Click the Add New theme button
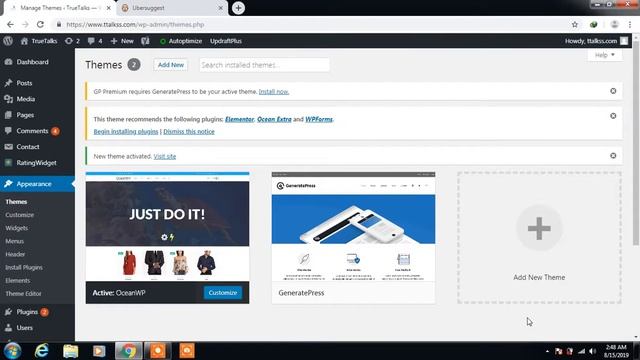640x360 pixels. pos(171,65)
